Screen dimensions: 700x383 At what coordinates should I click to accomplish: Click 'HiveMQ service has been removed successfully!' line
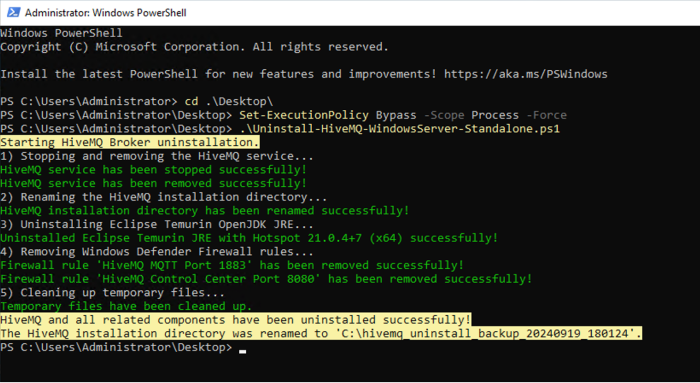pos(154,183)
